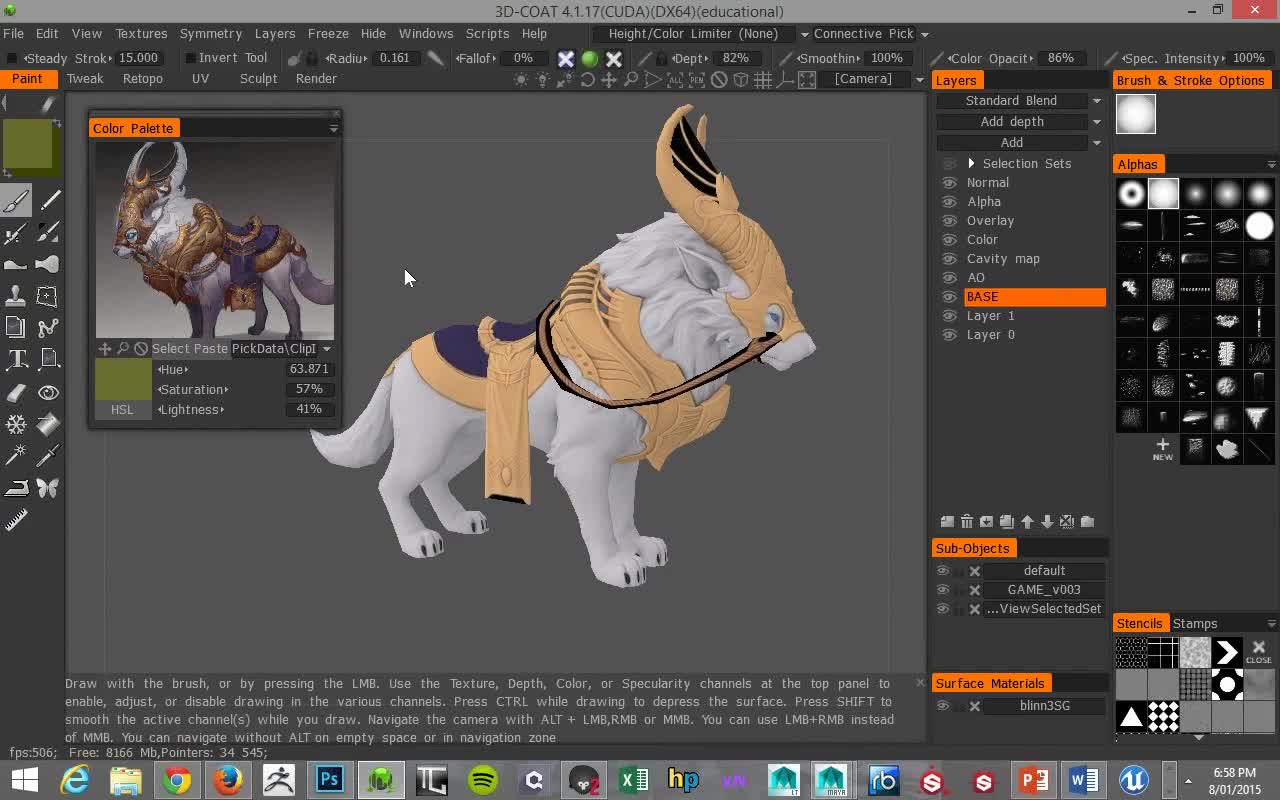Switch to the Sculpt room tab
Screen dimensions: 1280x800
coord(258,79)
